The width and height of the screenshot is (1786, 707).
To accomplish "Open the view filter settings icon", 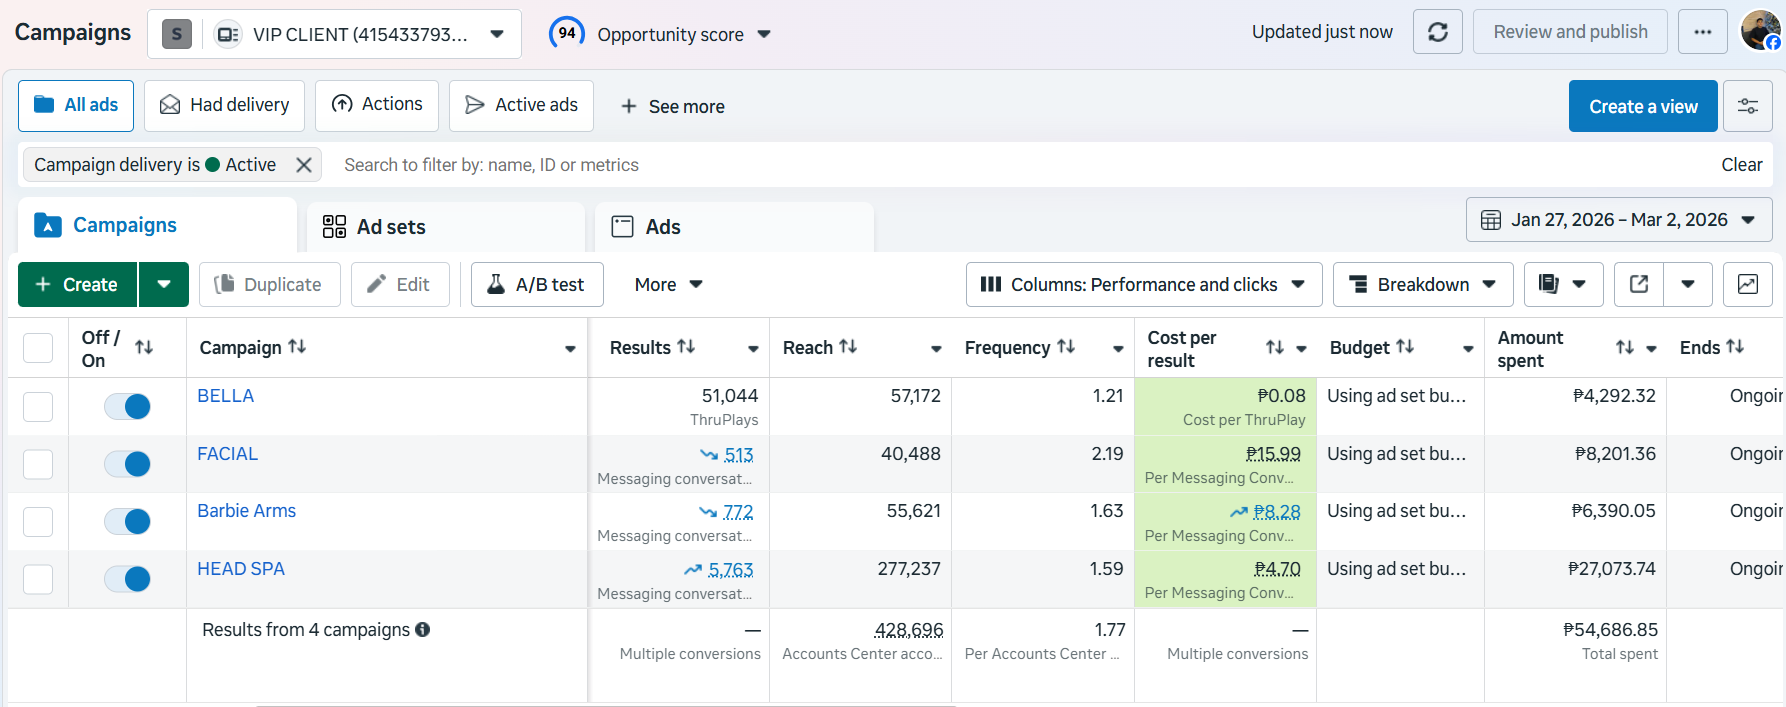I will click(x=1747, y=106).
